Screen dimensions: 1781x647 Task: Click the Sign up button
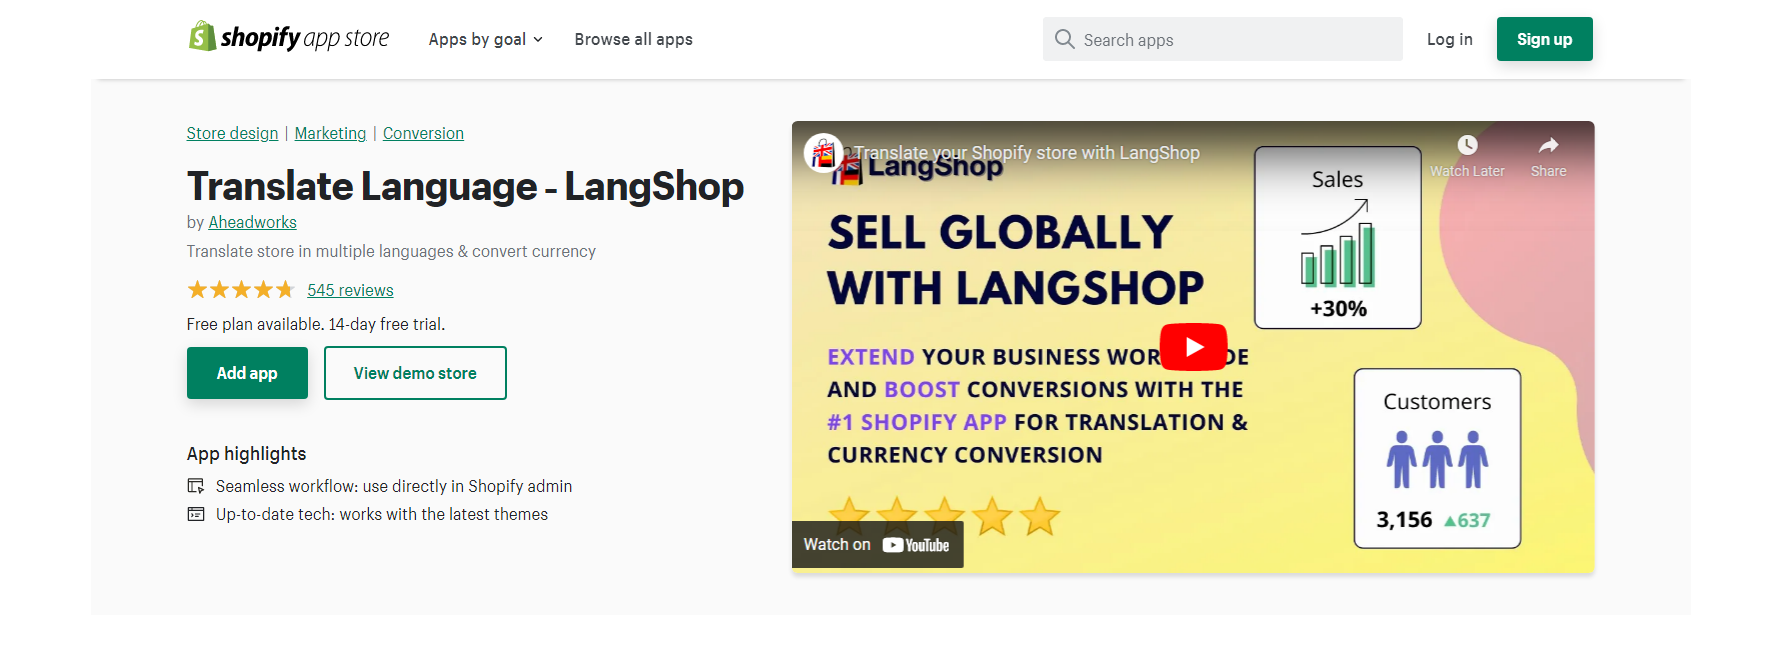pyautogui.click(x=1544, y=39)
